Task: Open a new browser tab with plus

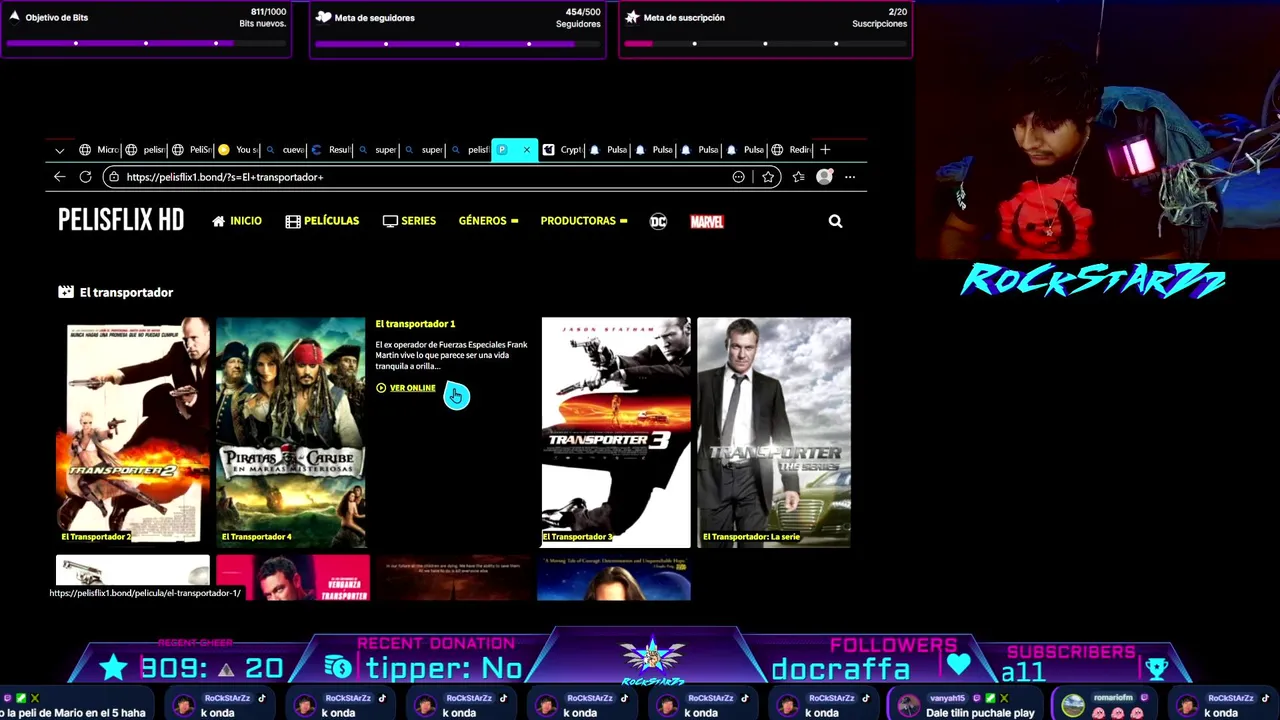Action: coord(825,150)
